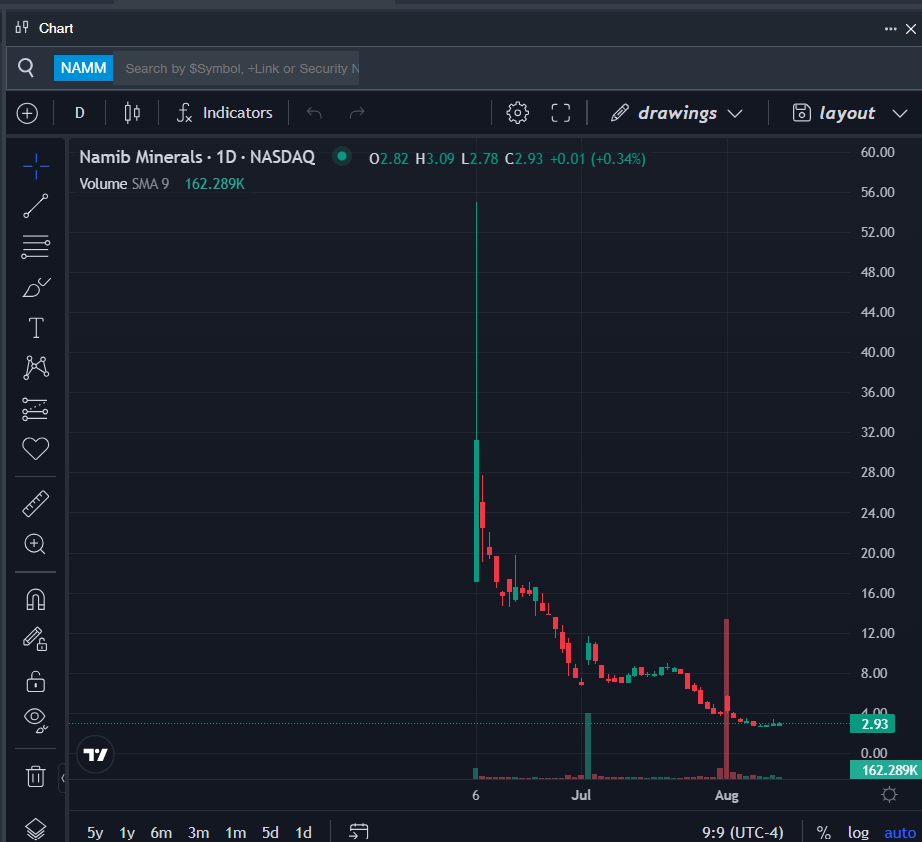This screenshot has height=842, width=922.
Task: Click the Chart panel icon in title
Action: click(x=22, y=28)
